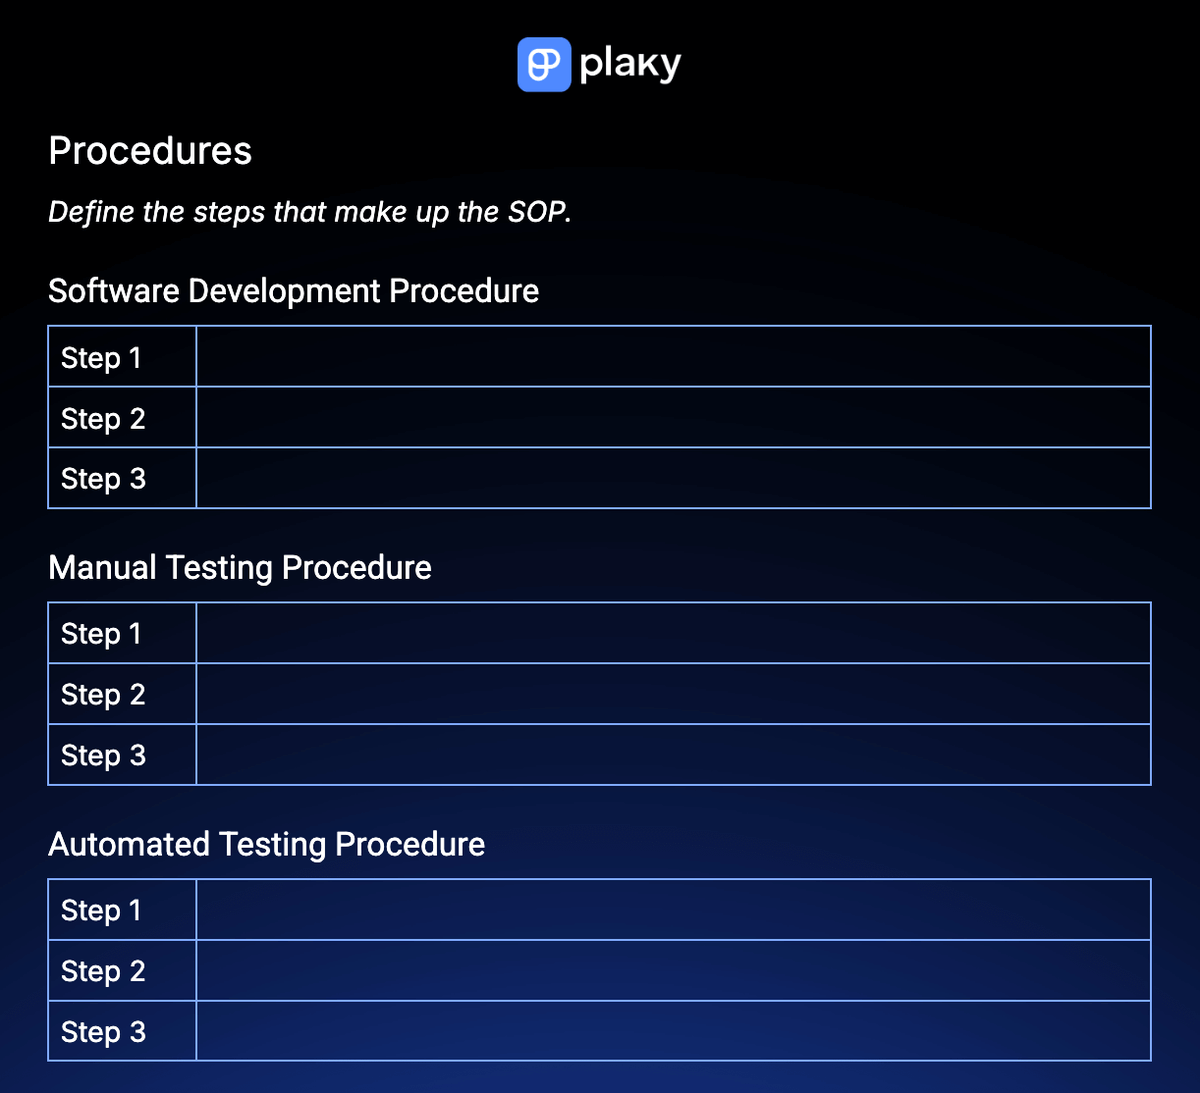Click the Automated Testing Procedure heading
This screenshot has height=1093, width=1200.
point(266,845)
